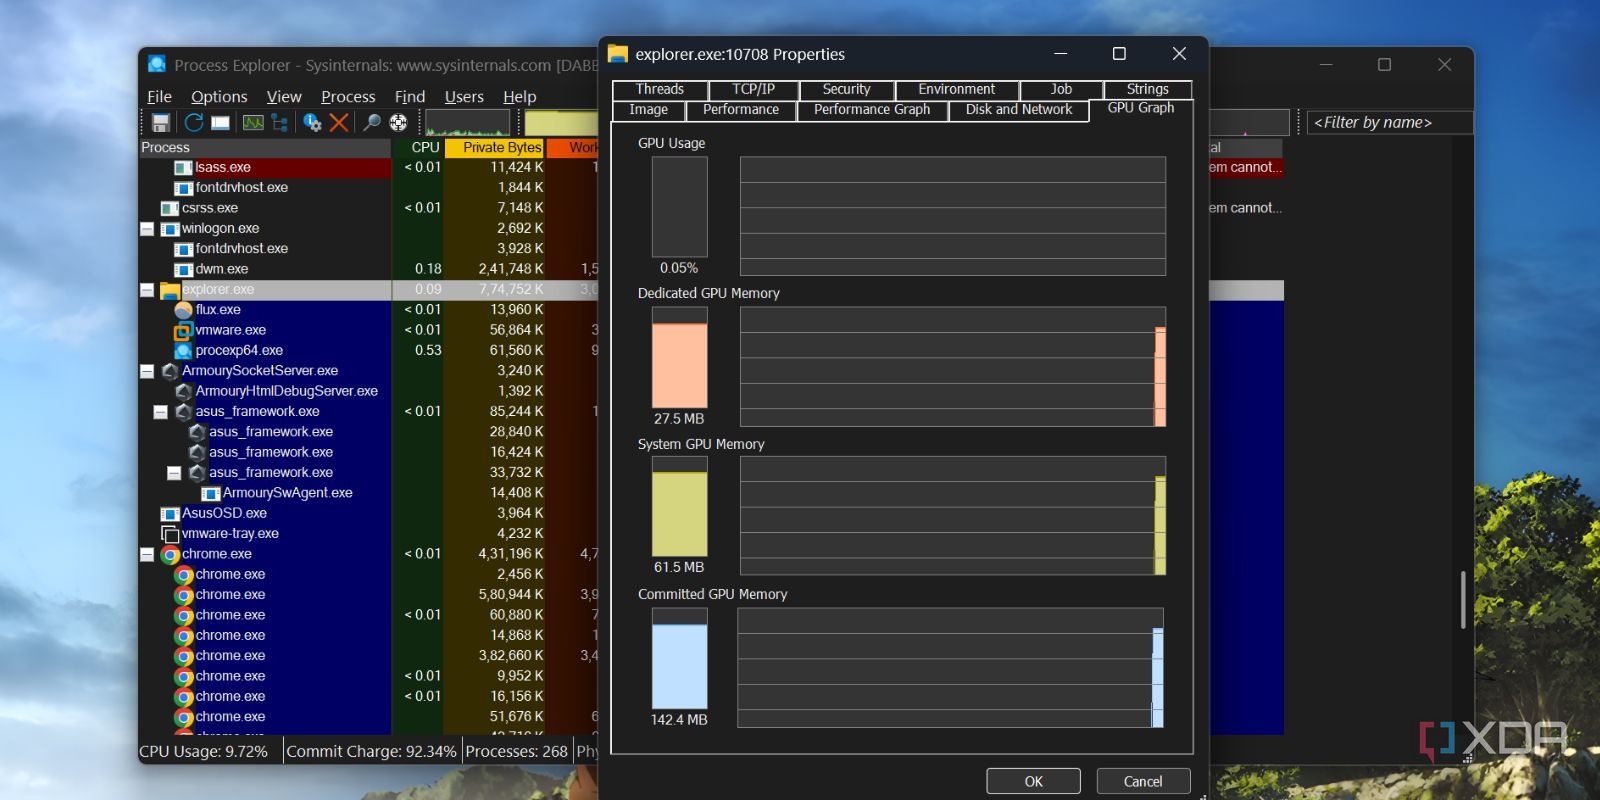Click the CPU history mini graph in toolbar

[467, 122]
